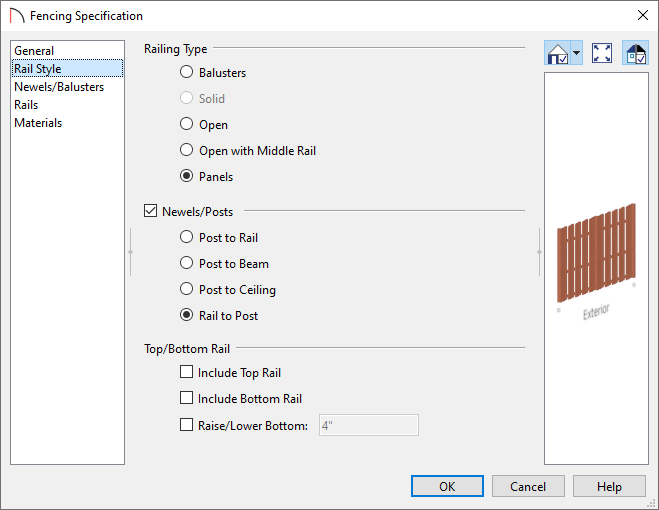Switch to the Newels/Balusters panel
Screen dimensions: 659x510
[x=59, y=87]
